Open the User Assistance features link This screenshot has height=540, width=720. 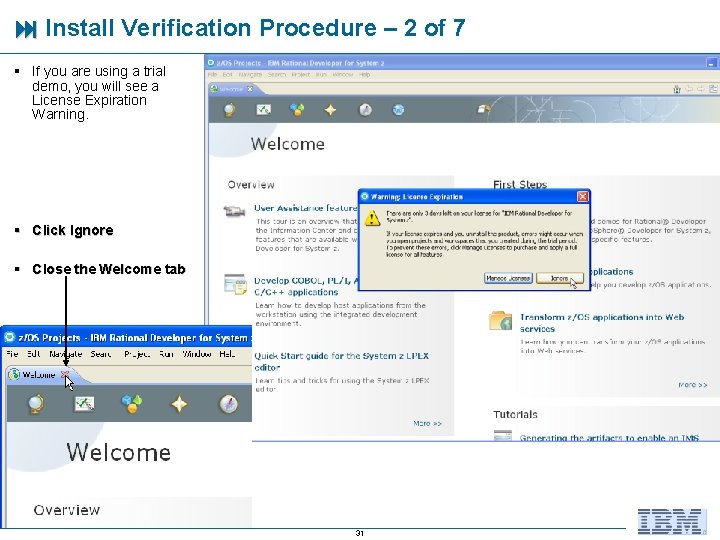[305, 208]
